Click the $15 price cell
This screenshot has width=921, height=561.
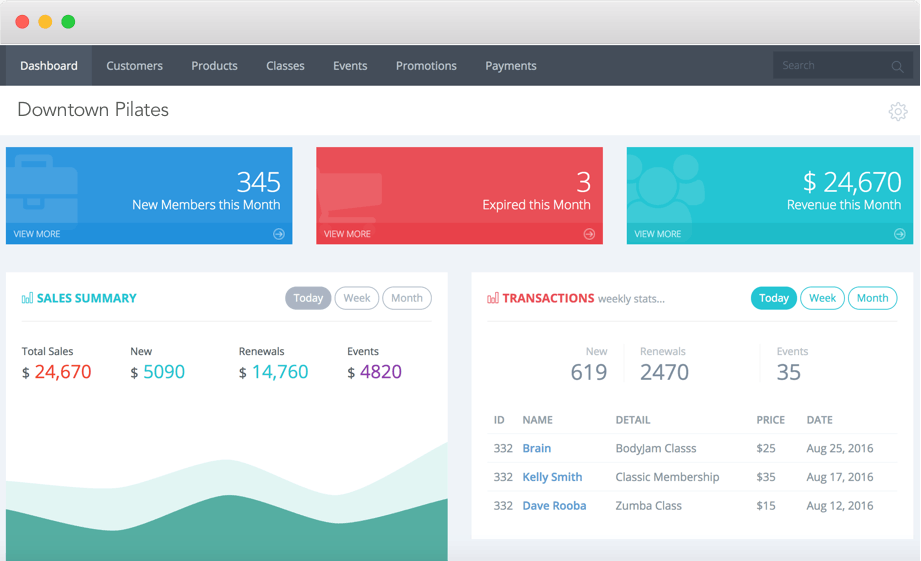(x=766, y=506)
